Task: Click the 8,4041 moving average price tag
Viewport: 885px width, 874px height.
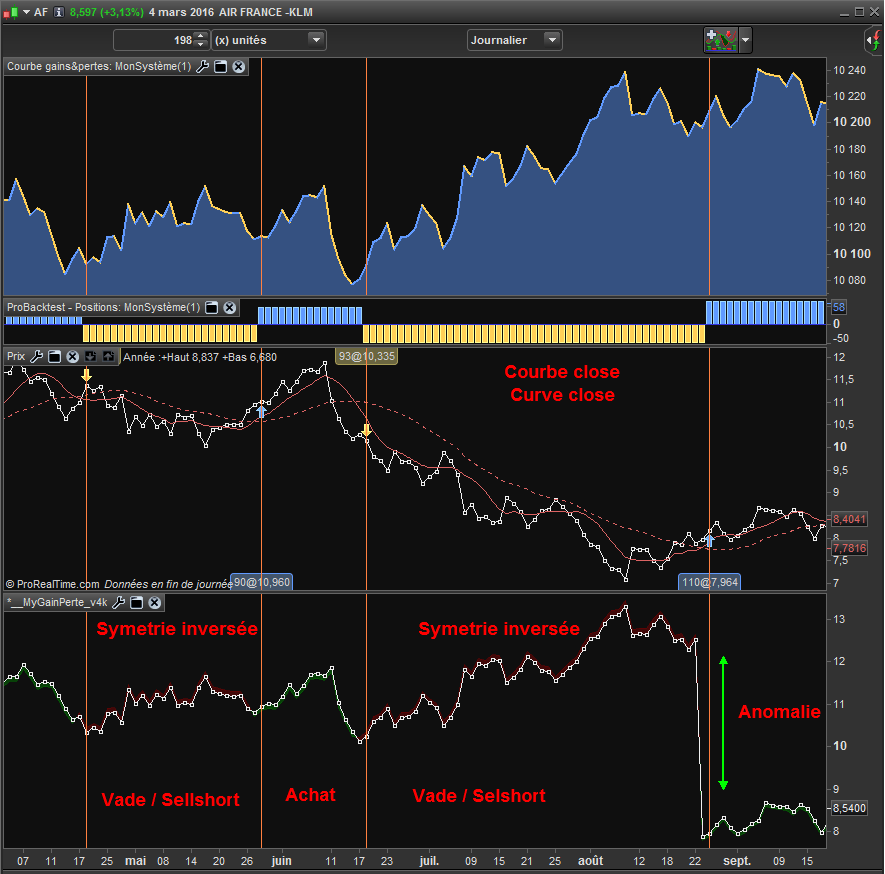Action: [x=849, y=519]
